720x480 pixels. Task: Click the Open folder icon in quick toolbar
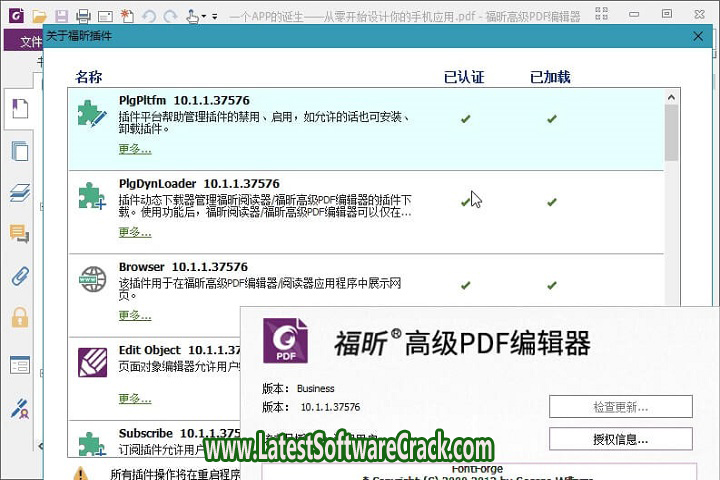click(x=39, y=16)
